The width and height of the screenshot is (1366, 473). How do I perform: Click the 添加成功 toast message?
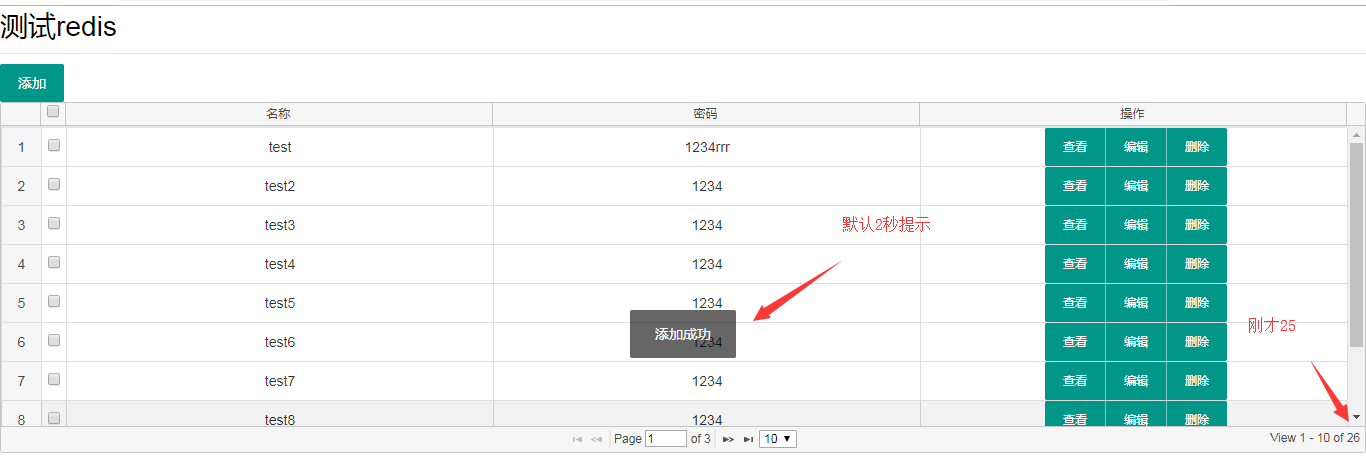683,334
